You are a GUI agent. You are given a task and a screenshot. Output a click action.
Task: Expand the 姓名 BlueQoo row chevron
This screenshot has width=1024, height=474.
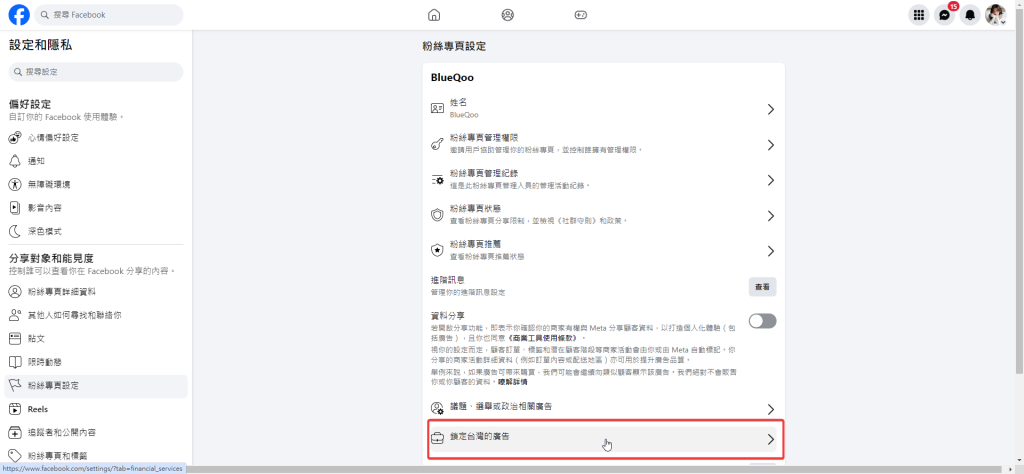[770, 109]
